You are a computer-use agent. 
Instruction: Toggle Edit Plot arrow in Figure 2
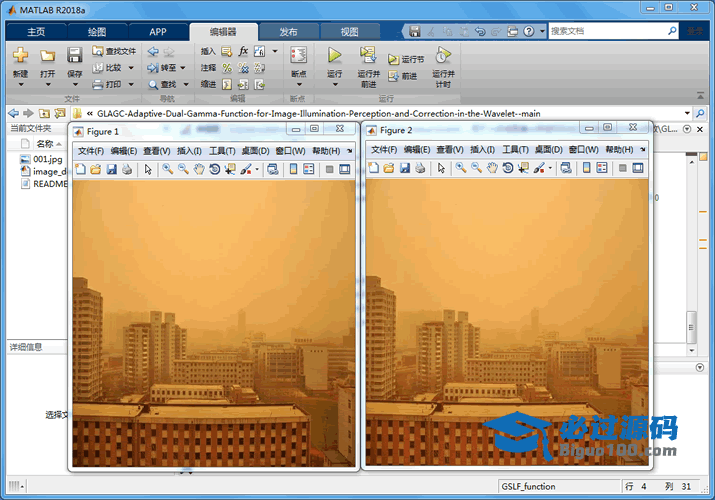(x=441, y=168)
